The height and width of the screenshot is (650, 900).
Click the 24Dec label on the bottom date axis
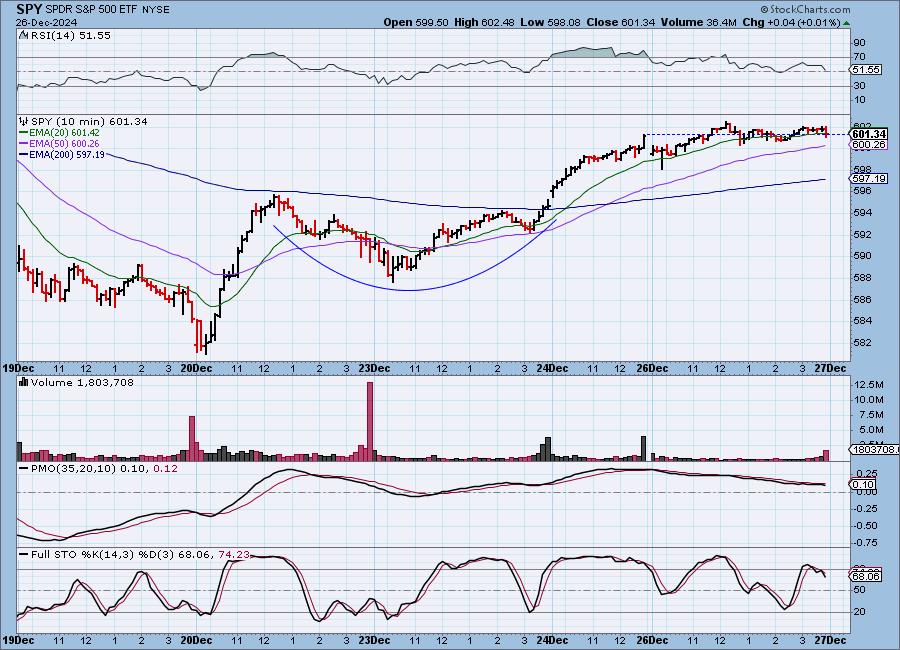552,640
